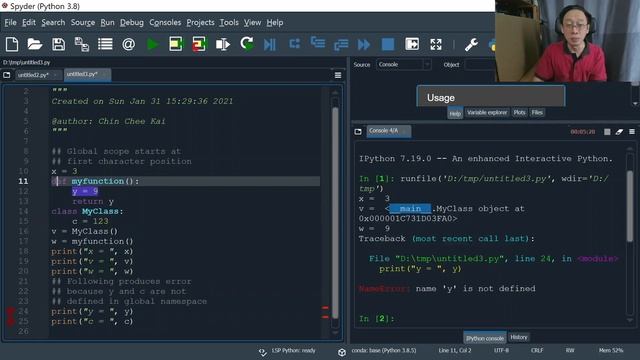Viewport: 640px width, 360px height.
Task: Click the error marker on line 24
Action: [x=10, y=312]
